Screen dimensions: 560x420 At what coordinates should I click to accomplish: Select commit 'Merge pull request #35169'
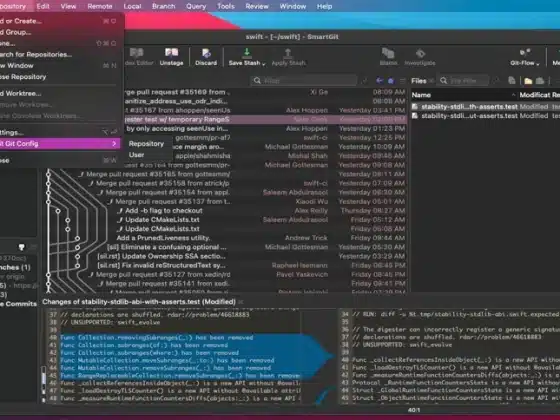[266, 92]
